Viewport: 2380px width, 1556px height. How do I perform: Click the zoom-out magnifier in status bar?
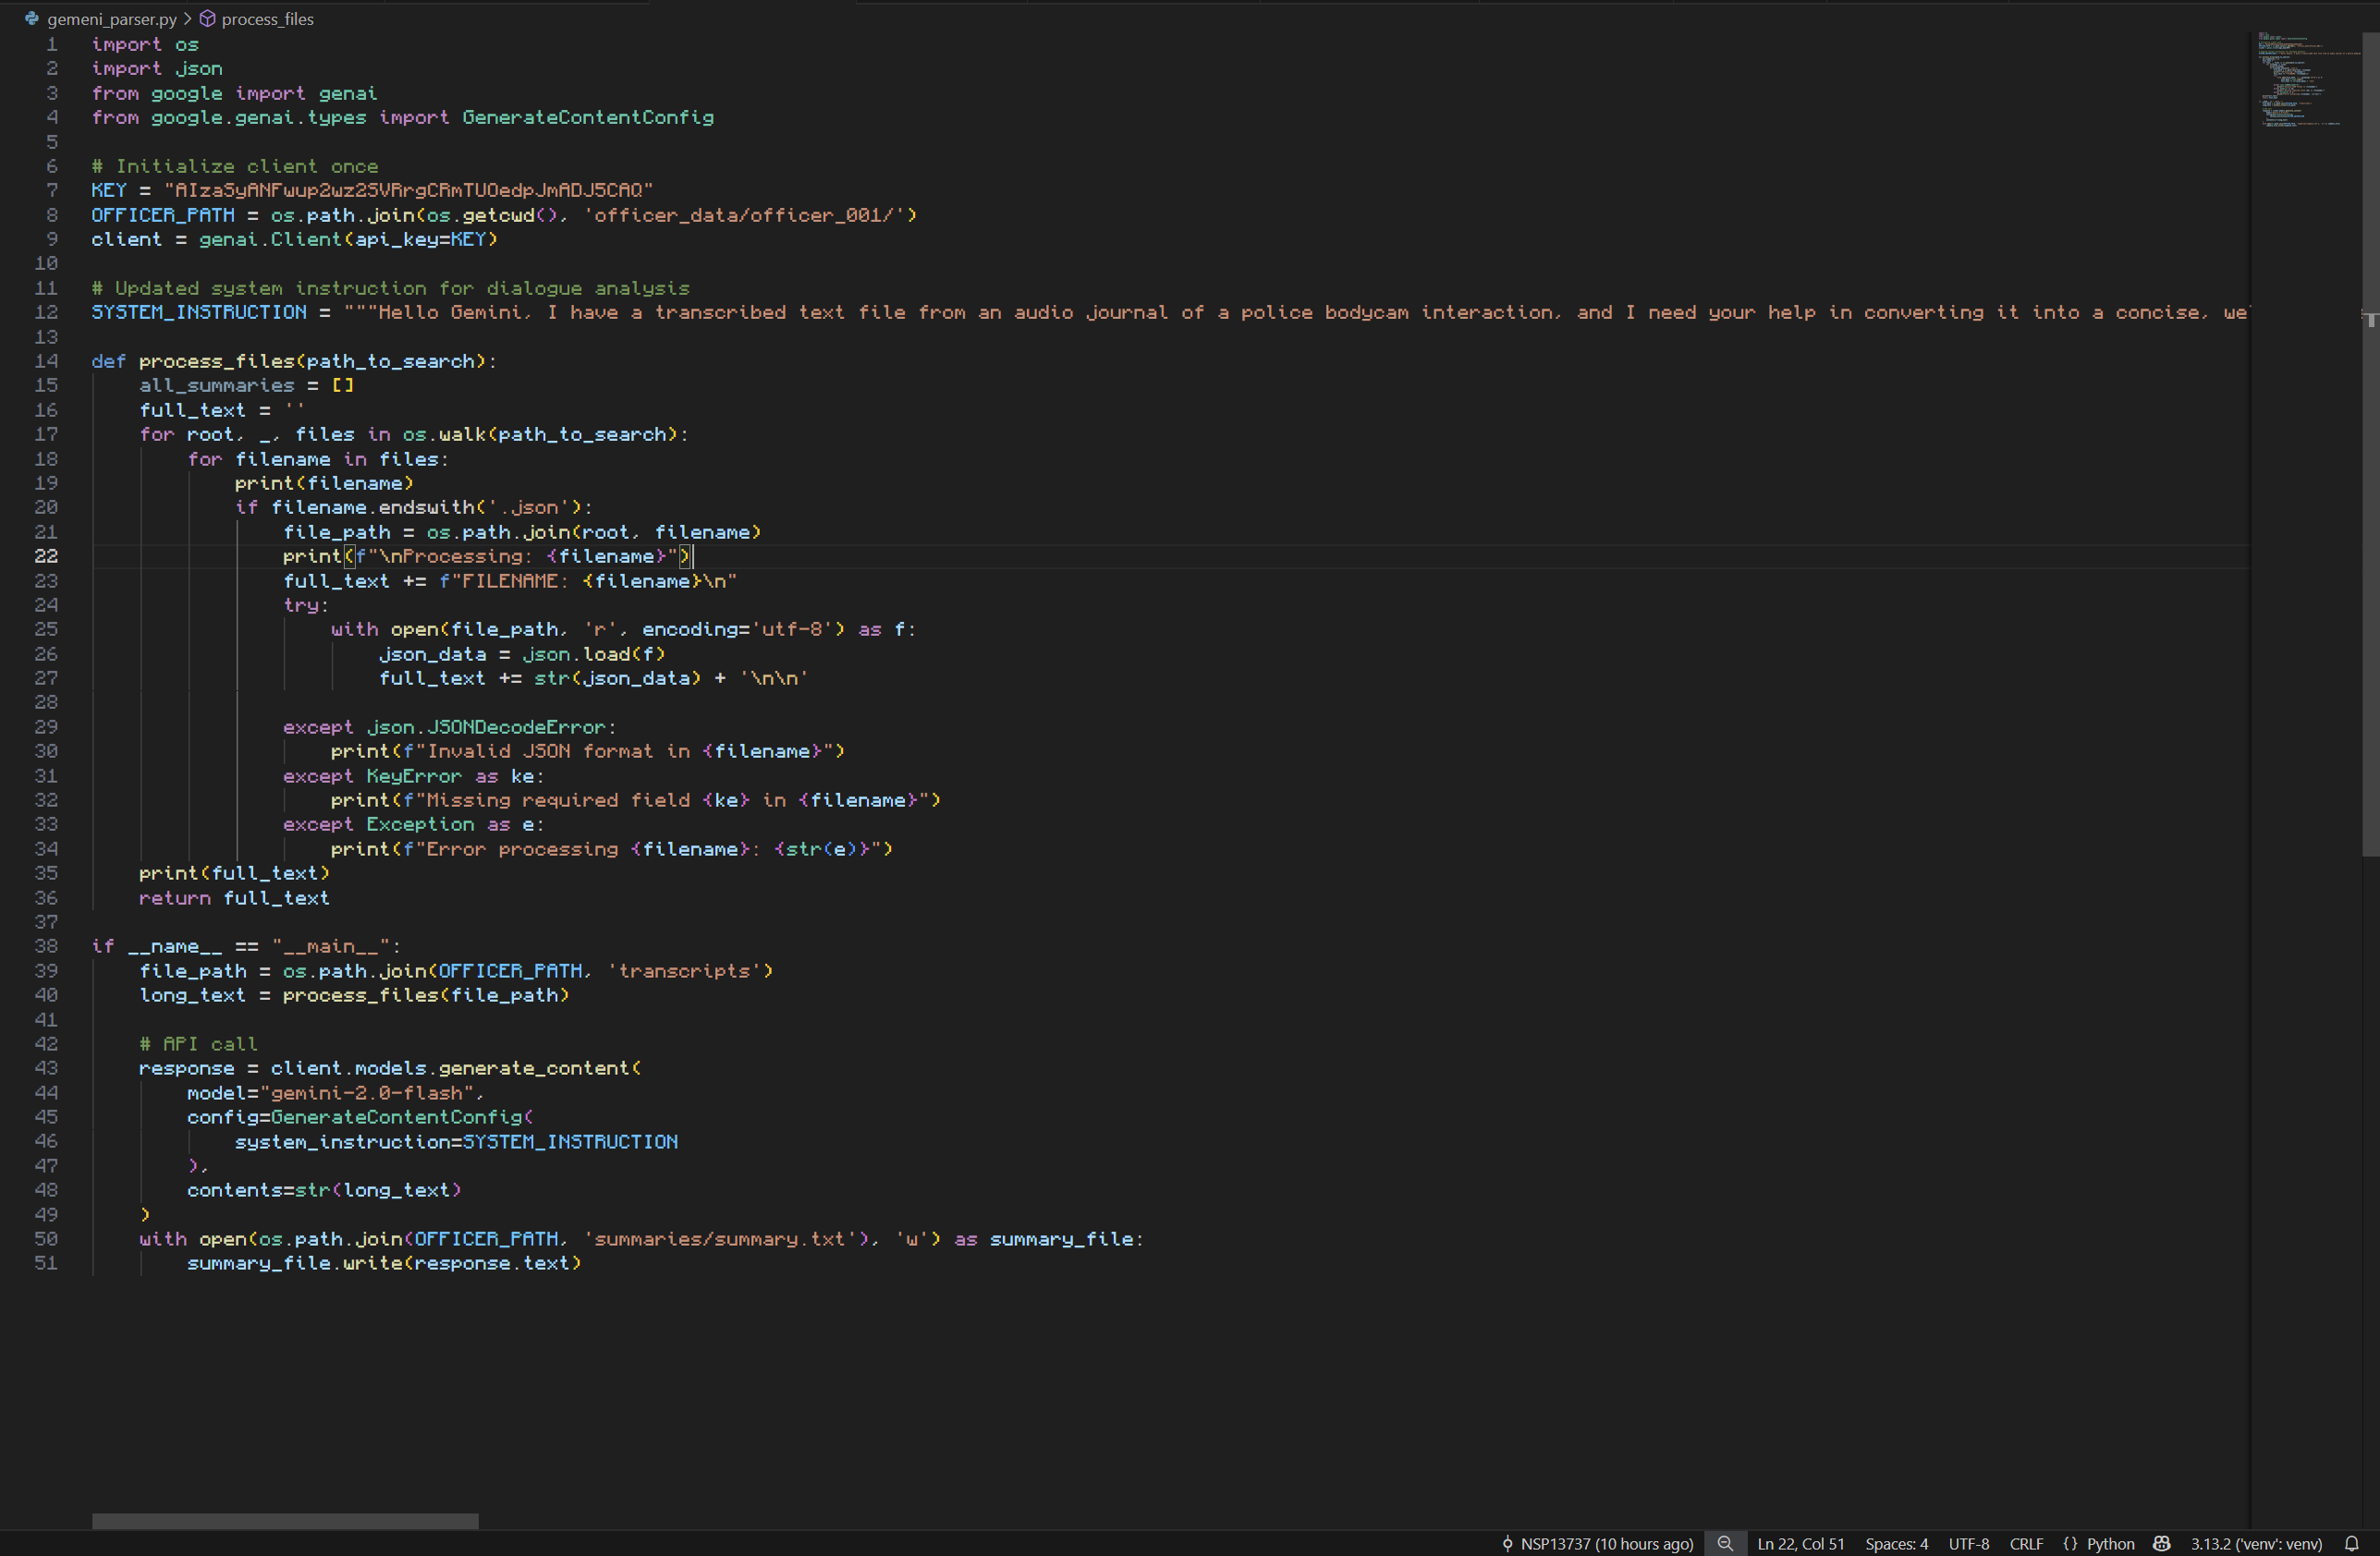coord(1725,1543)
